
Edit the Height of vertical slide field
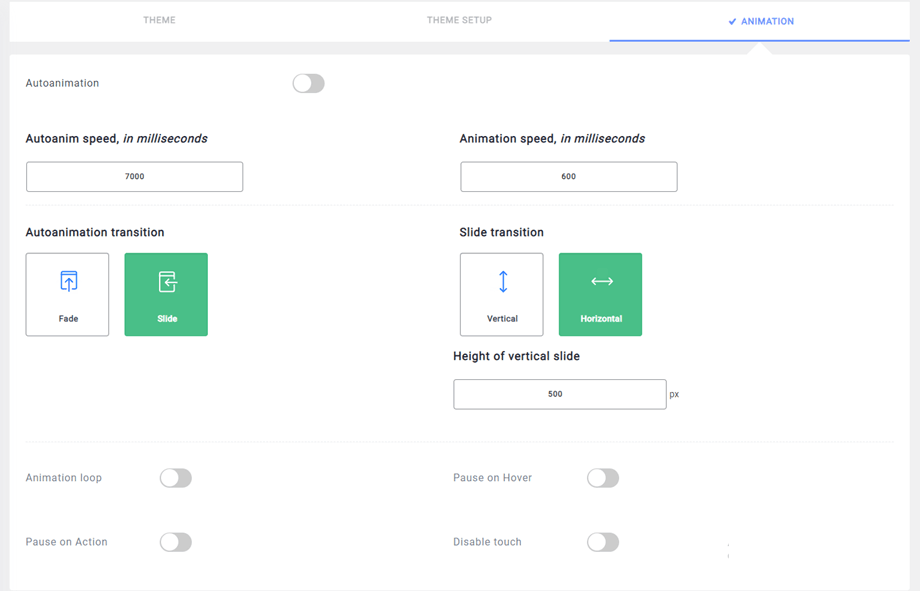(x=559, y=394)
